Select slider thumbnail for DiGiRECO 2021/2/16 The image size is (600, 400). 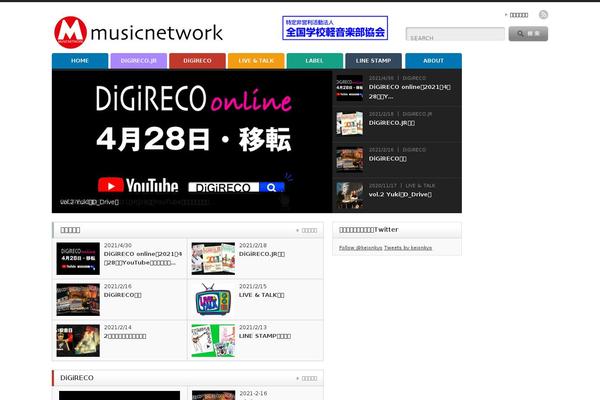tap(349, 159)
